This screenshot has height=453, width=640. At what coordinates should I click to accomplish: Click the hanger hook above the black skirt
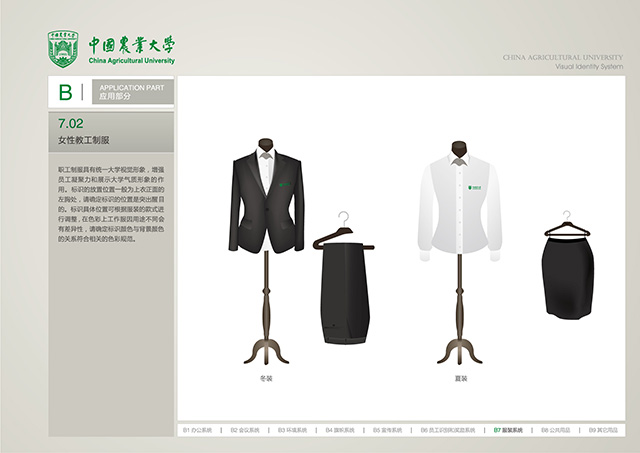(x=566, y=217)
